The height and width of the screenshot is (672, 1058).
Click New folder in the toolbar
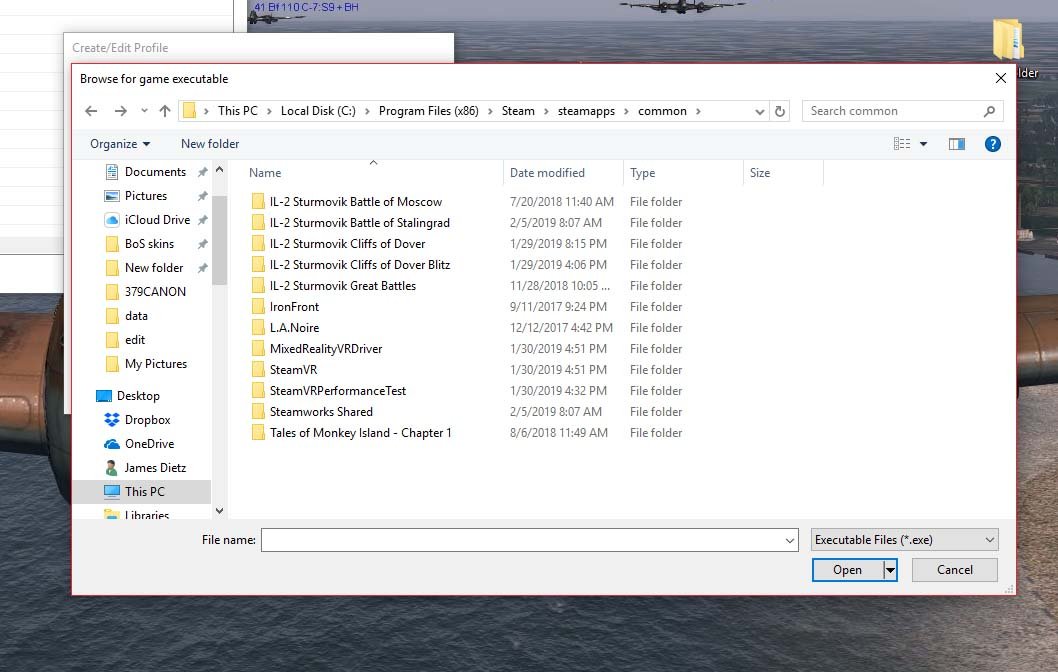pos(210,144)
